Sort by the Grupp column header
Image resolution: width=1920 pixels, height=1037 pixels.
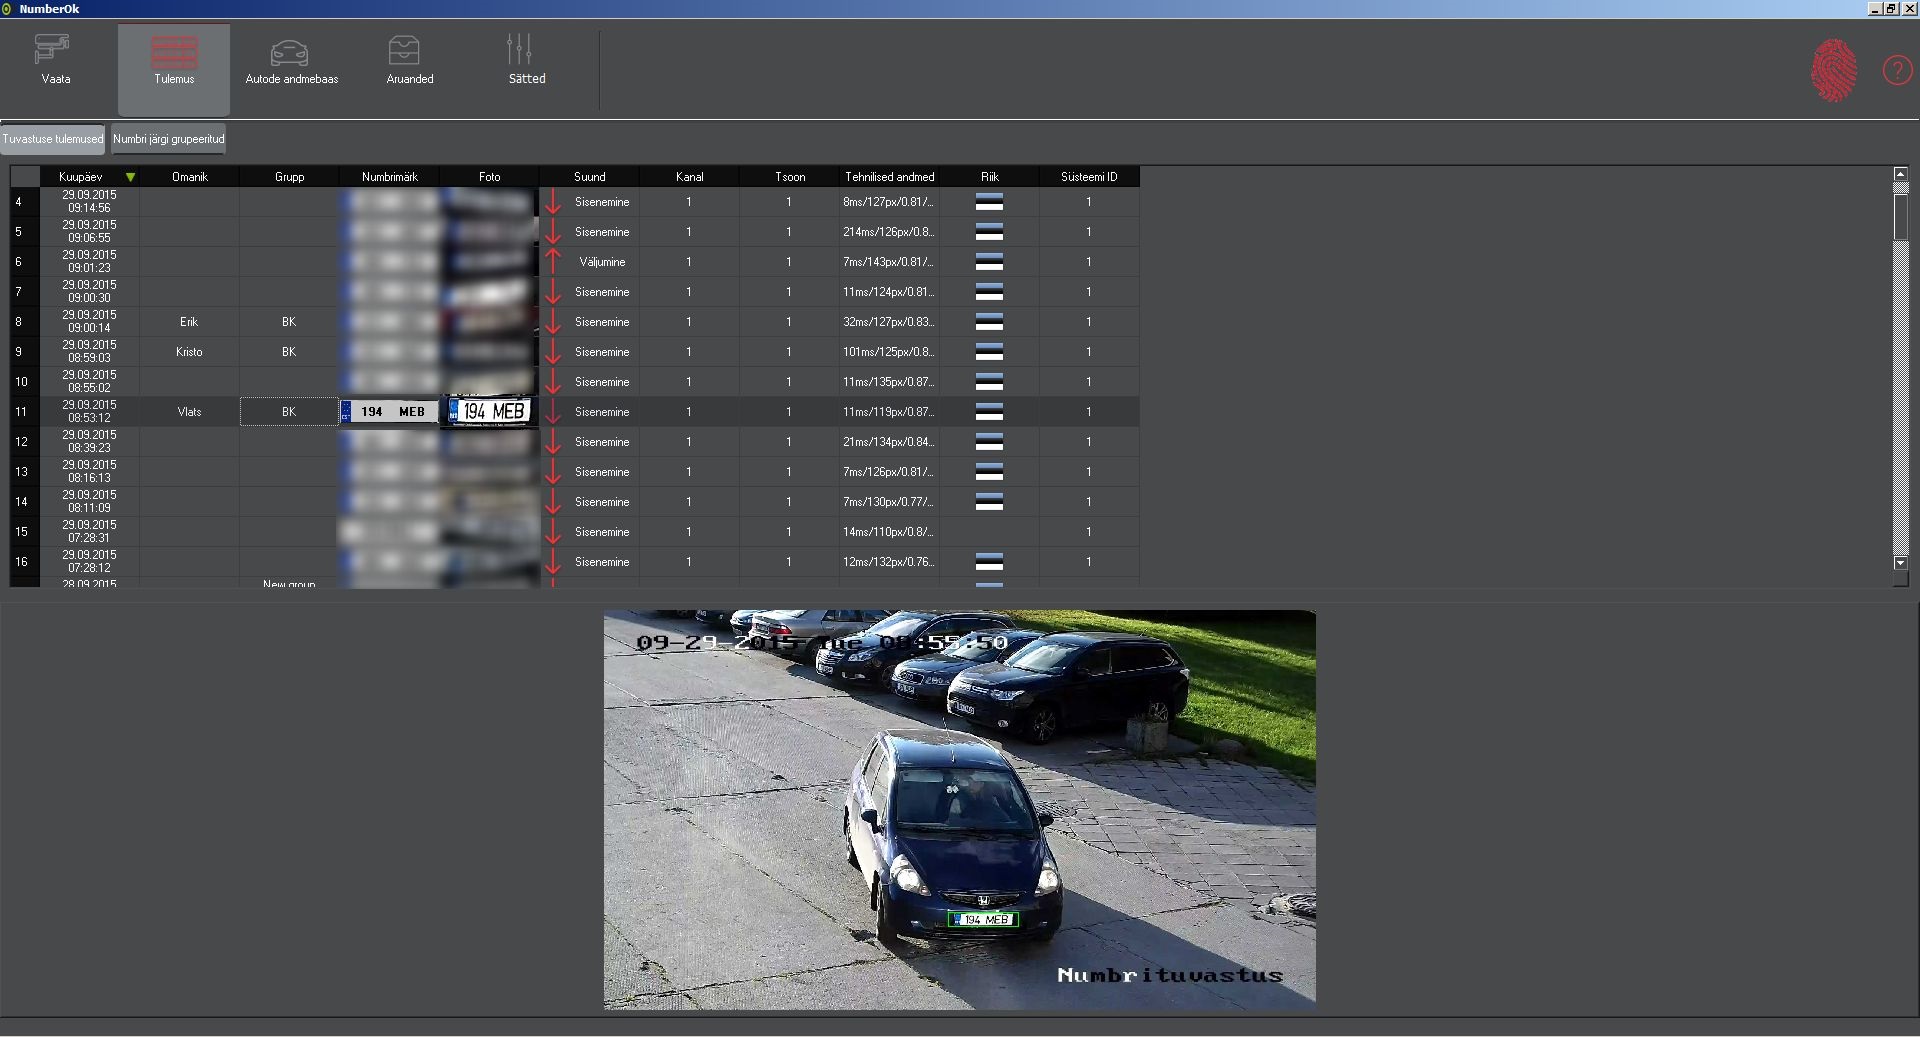pyautogui.click(x=290, y=177)
